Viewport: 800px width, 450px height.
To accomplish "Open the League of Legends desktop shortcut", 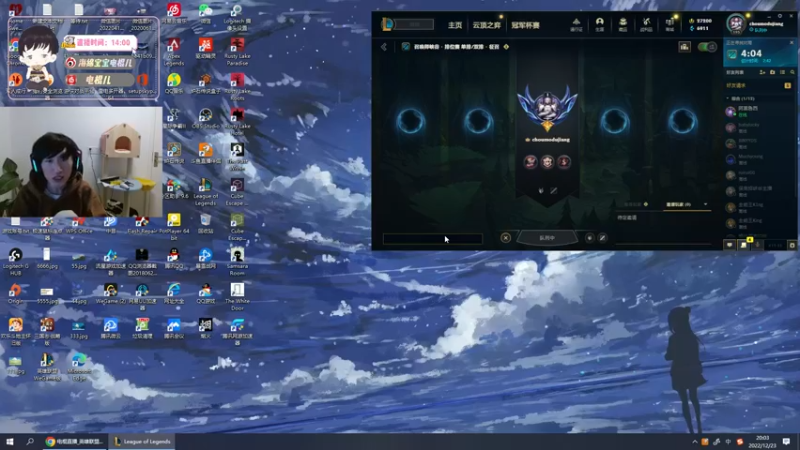I will [205, 192].
